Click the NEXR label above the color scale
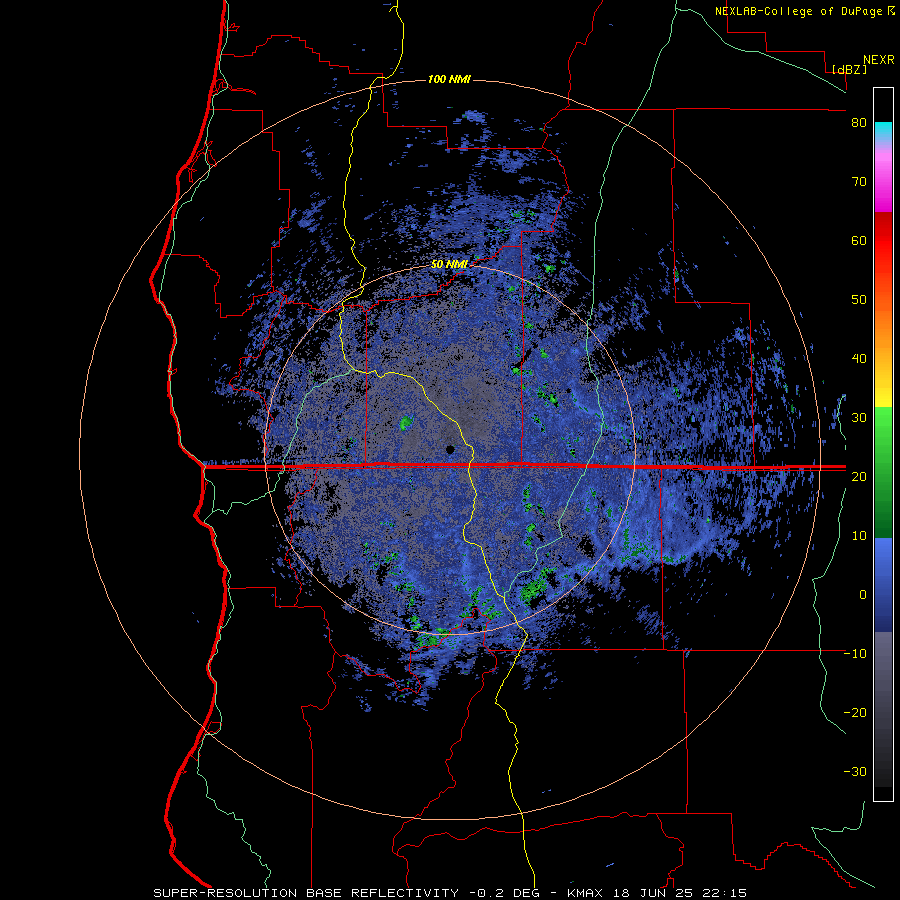 [879, 60]
